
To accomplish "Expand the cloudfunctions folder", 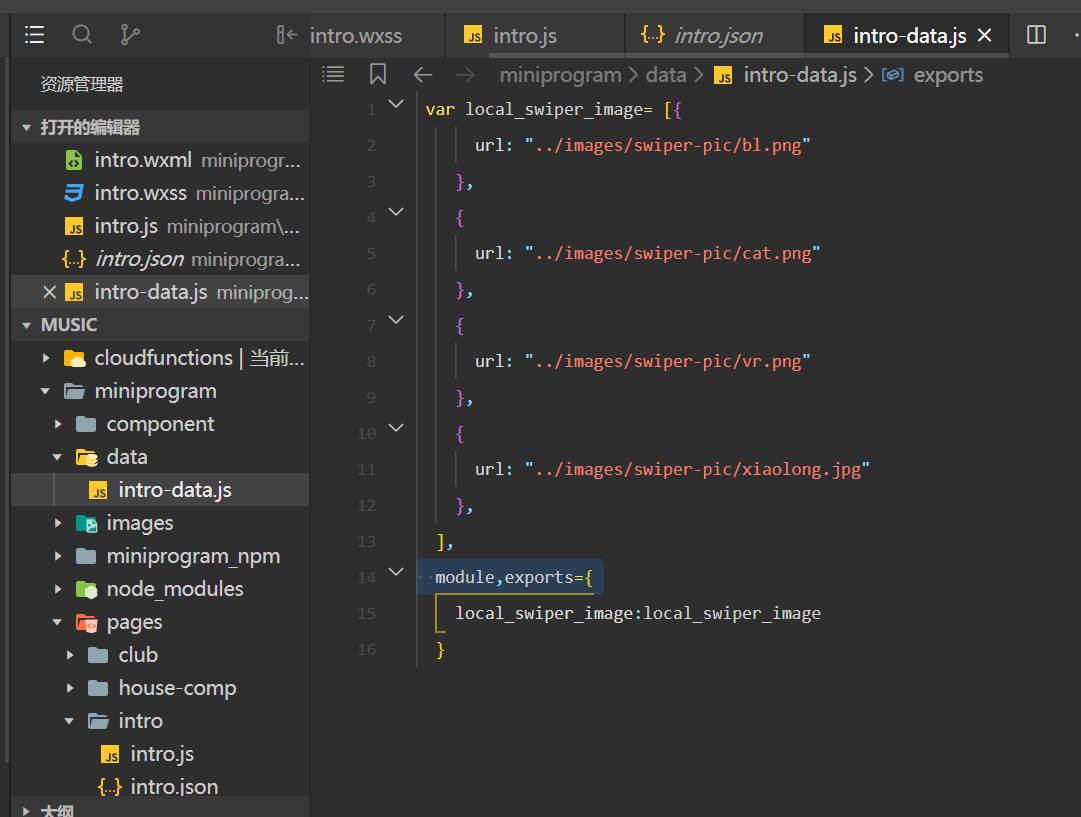I will 46,358.
